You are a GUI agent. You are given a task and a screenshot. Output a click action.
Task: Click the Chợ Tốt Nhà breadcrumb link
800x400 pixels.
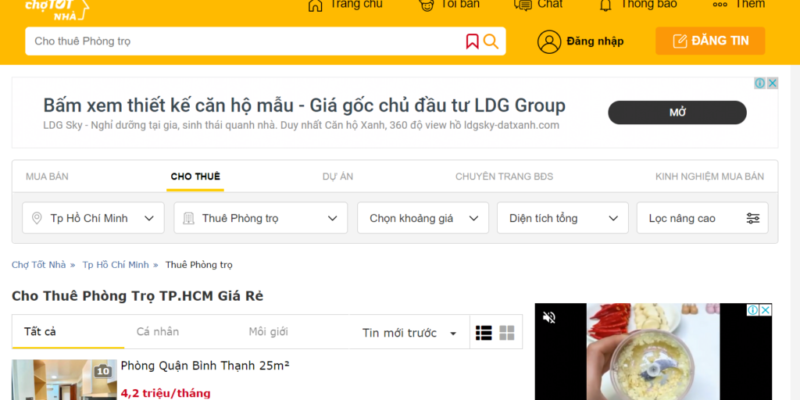(38, 265)
